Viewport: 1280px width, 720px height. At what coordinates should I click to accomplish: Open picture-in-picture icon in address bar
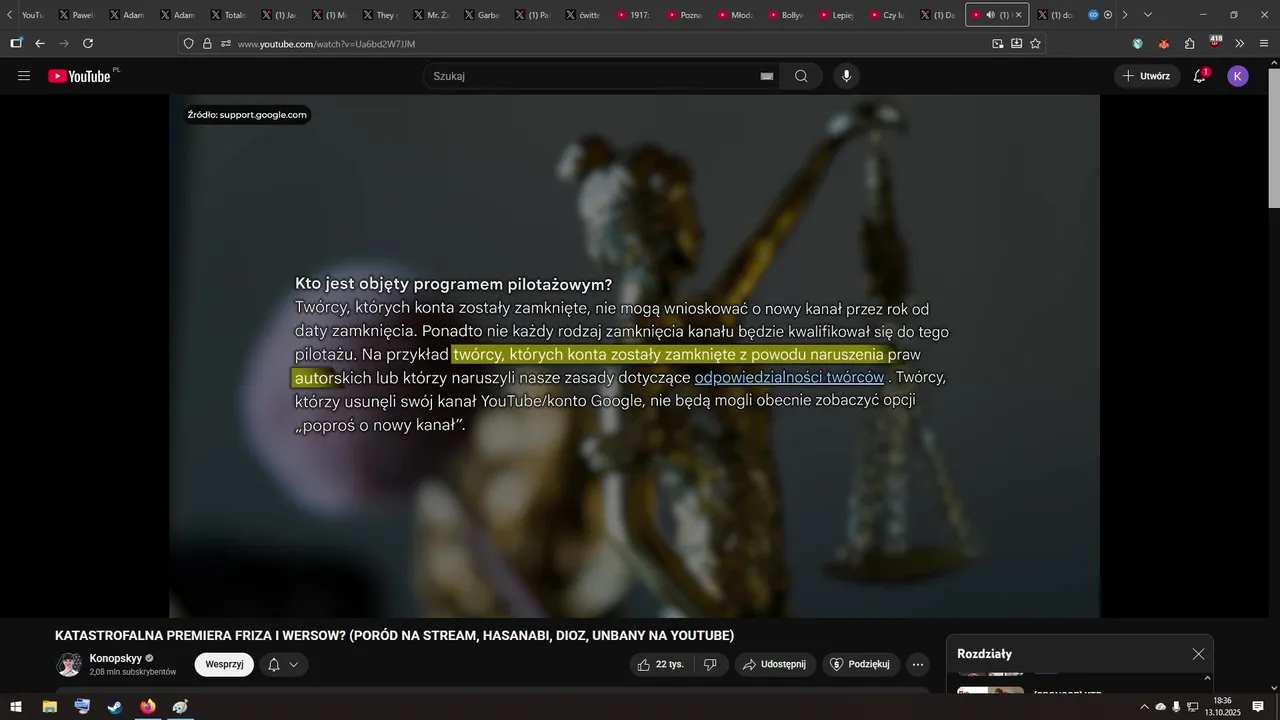[997, 44]
